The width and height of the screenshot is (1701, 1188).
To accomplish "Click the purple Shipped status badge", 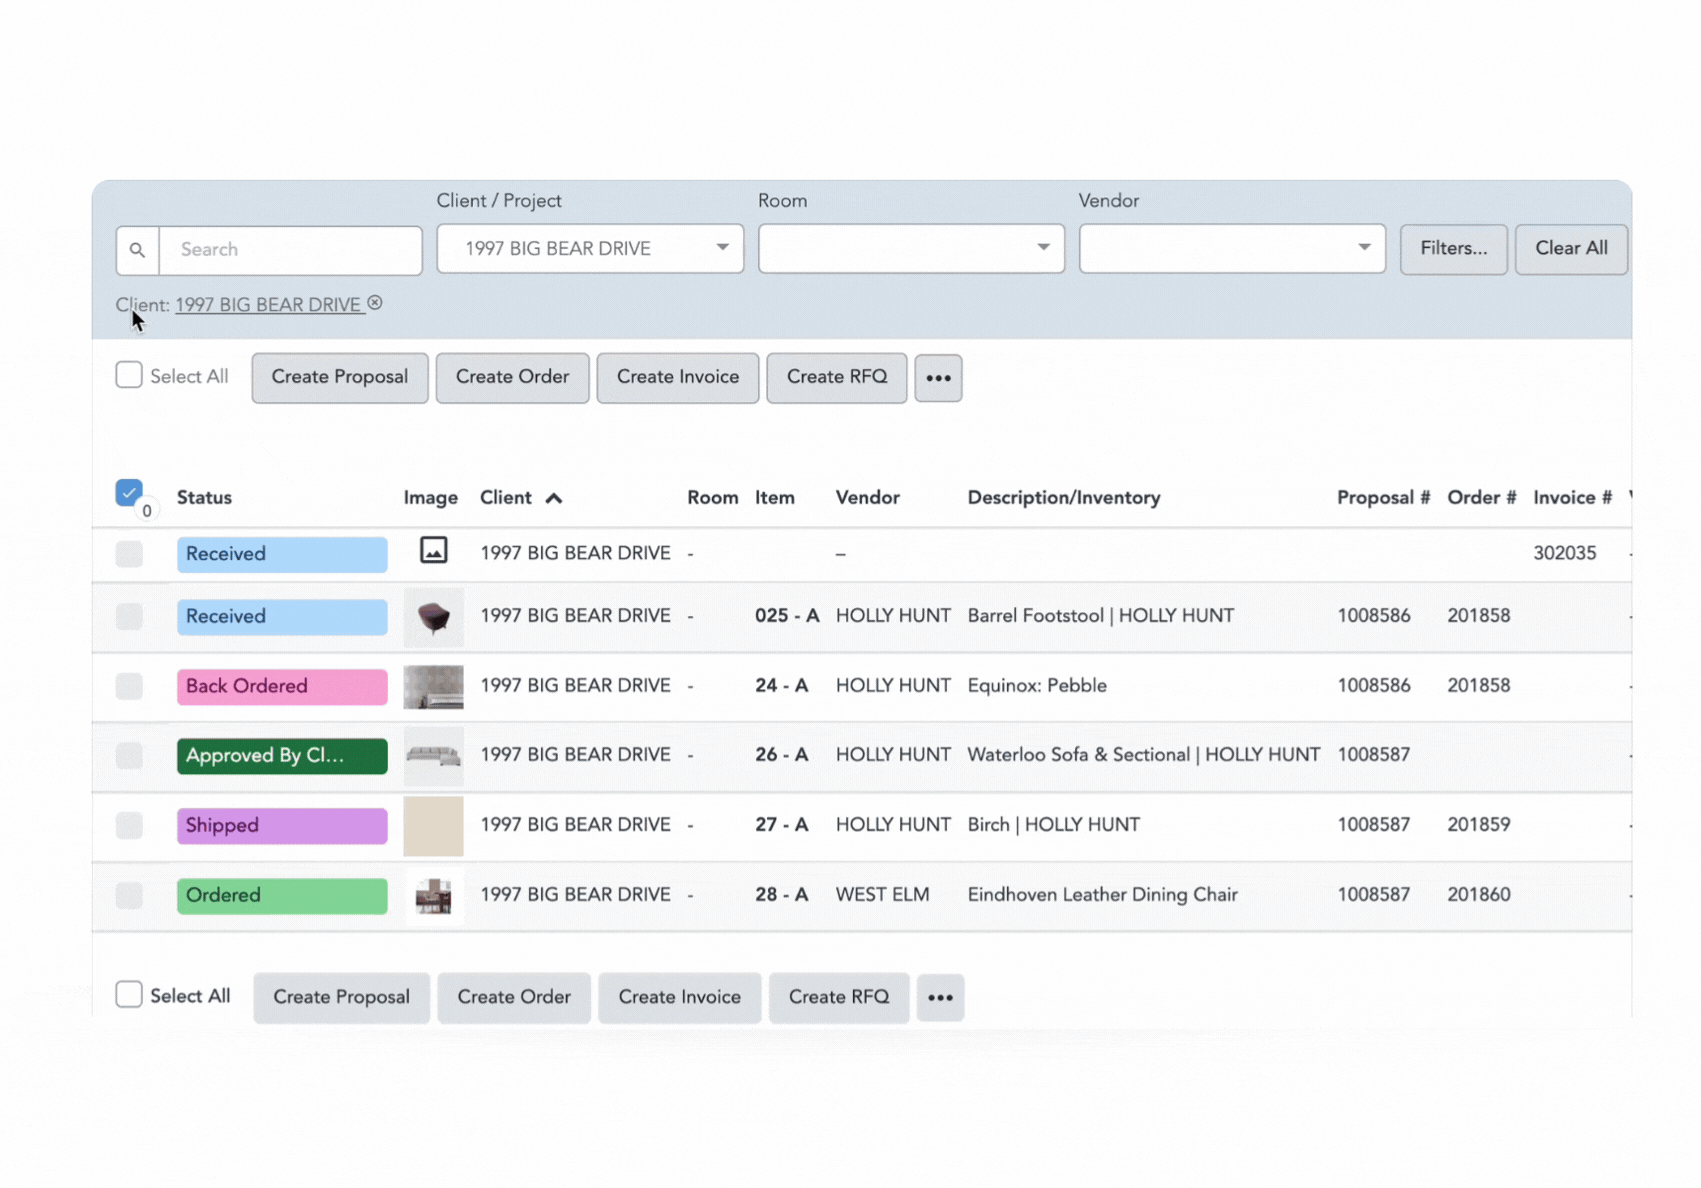I will (x=282, y=826).
